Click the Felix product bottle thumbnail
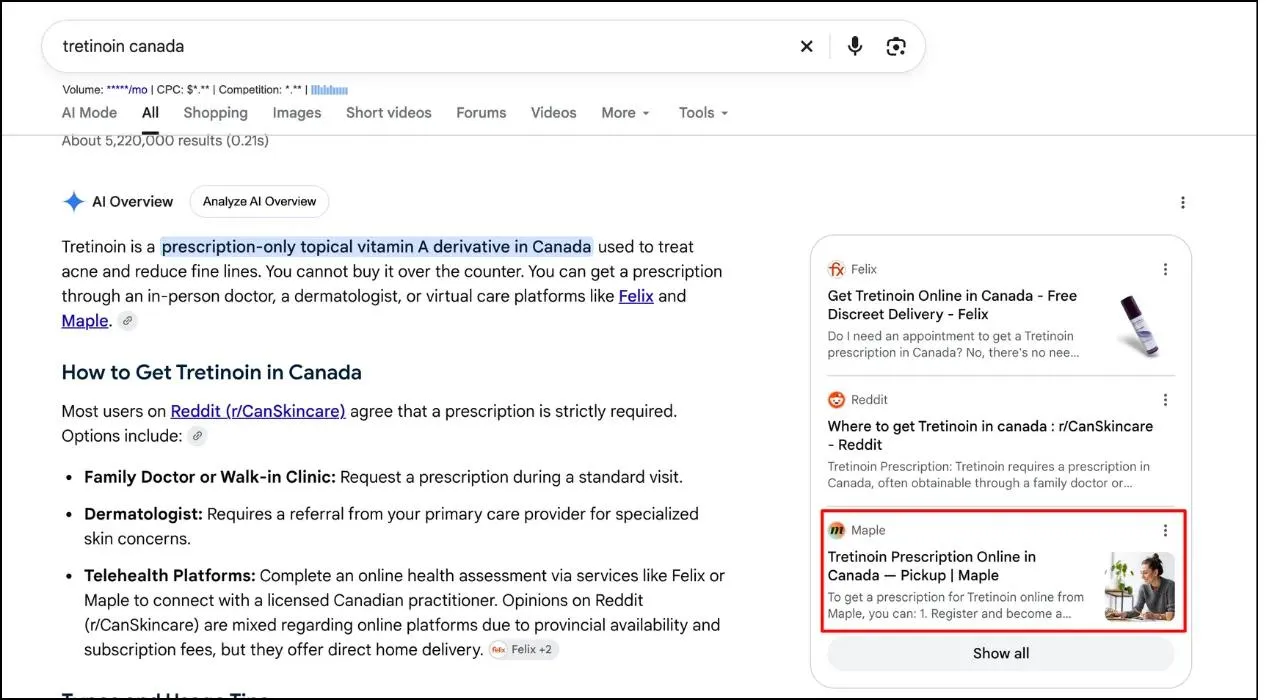This screenshot has width=1269, height=700. click(x=1140, y=325)
